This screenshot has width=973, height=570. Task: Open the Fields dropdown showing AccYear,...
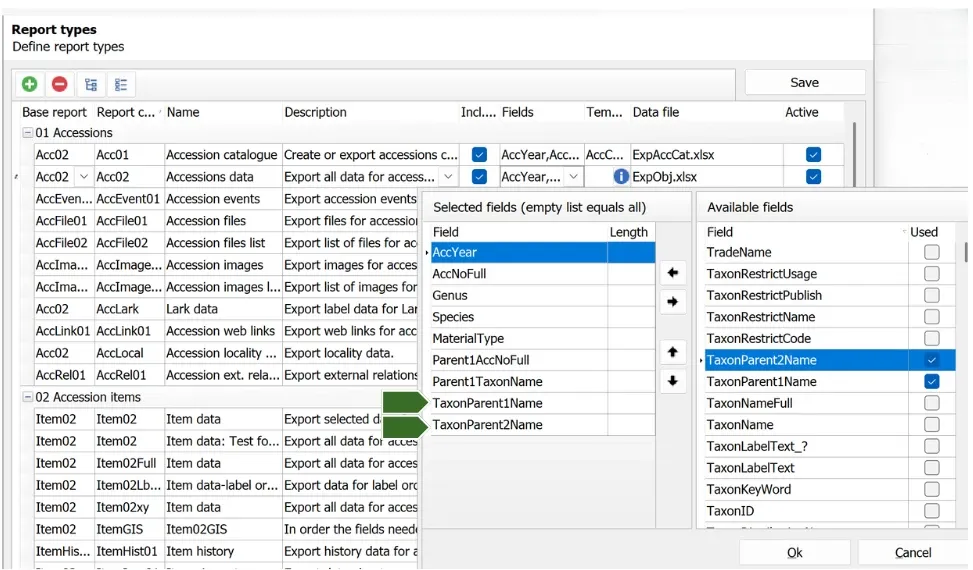[574, 177]
